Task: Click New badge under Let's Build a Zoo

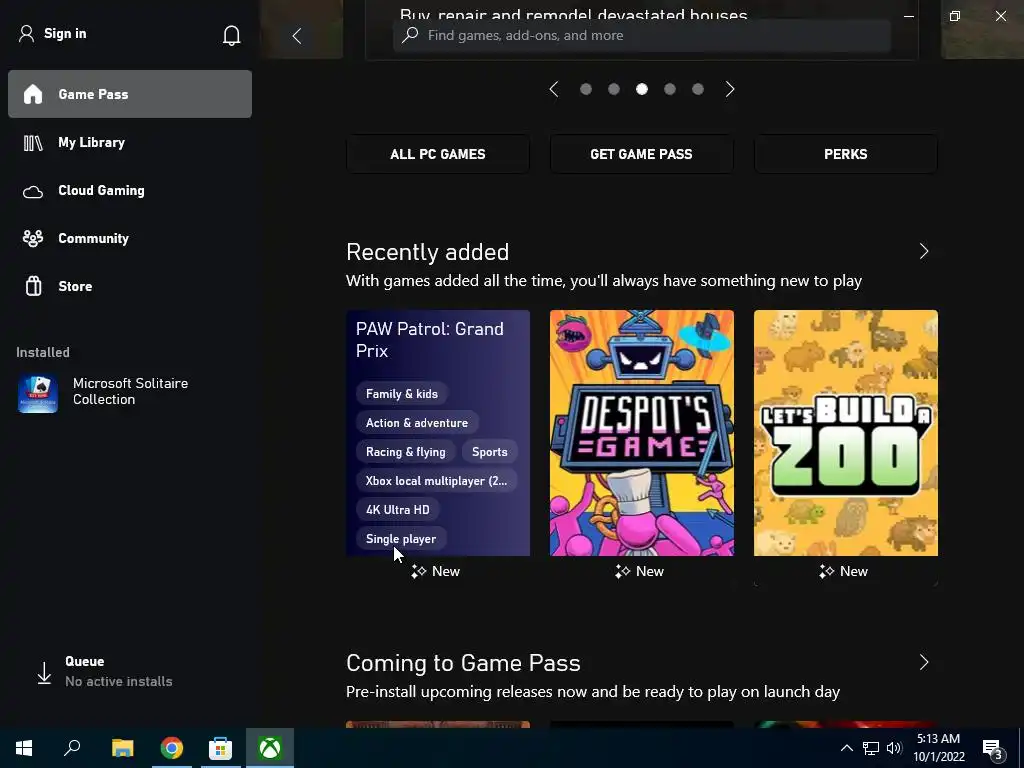Action: (x=843, y=571)
